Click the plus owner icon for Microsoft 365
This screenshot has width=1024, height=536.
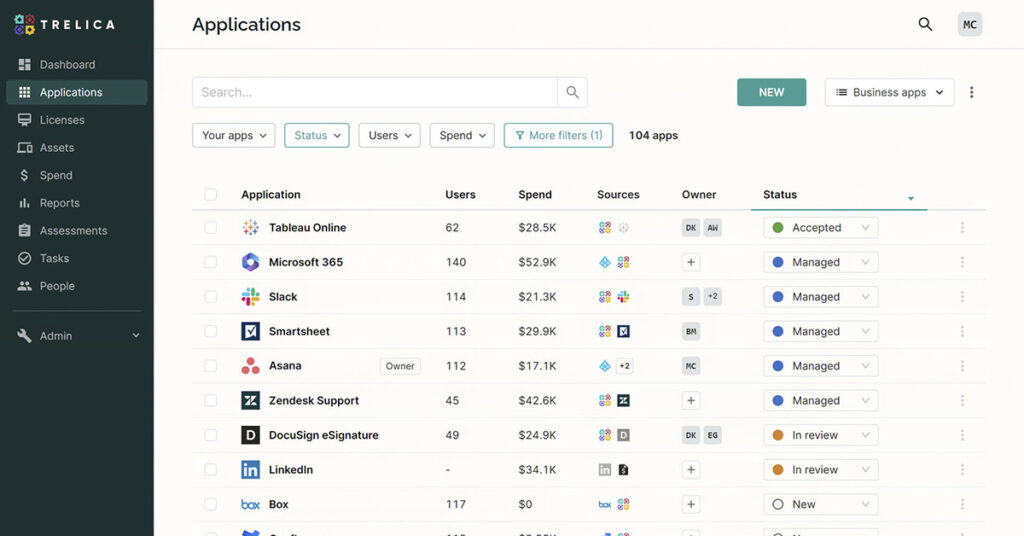tap(691, 262)
